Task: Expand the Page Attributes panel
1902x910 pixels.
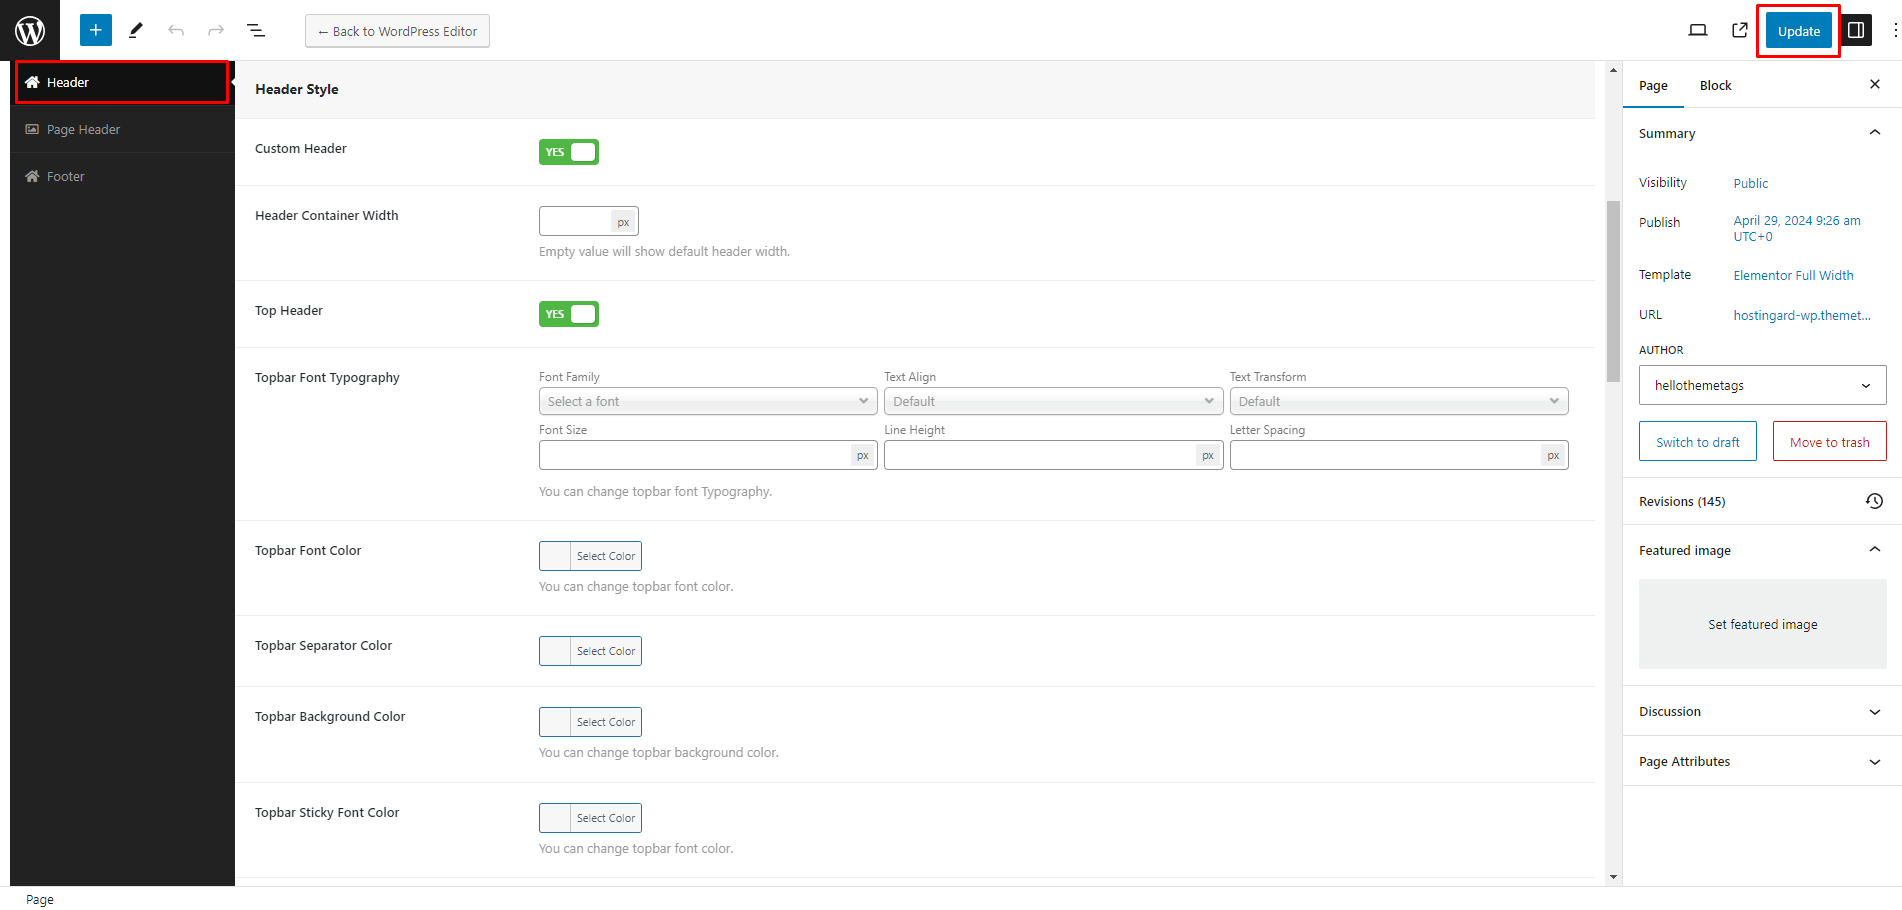Action: point(1762,761)
